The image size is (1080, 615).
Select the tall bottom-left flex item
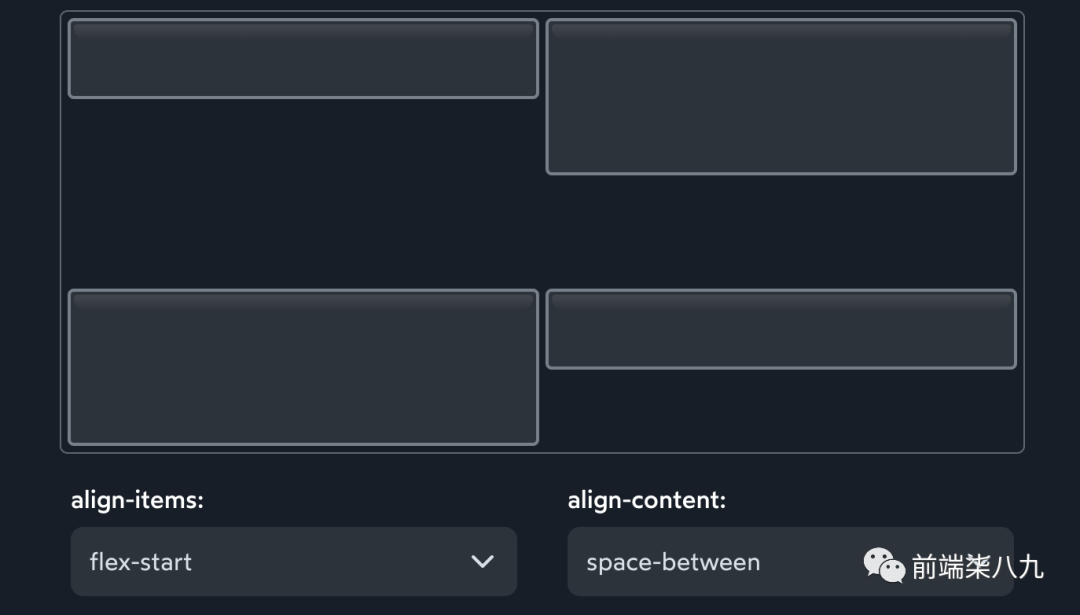pyautogui.click(x=303, y=367)
